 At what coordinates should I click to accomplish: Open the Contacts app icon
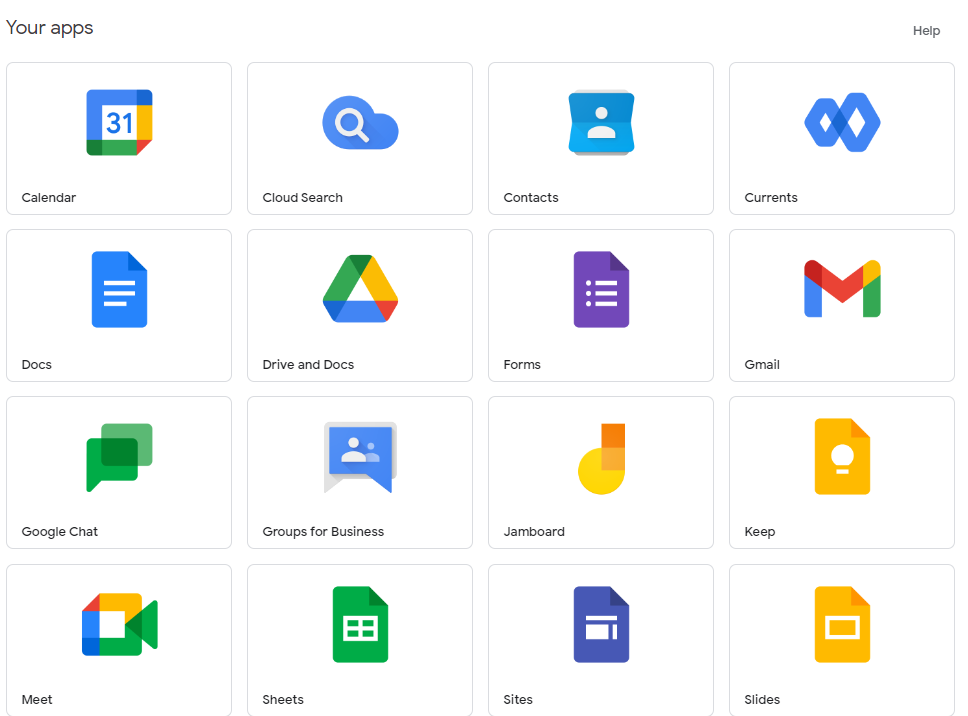(x=601, y=122)
